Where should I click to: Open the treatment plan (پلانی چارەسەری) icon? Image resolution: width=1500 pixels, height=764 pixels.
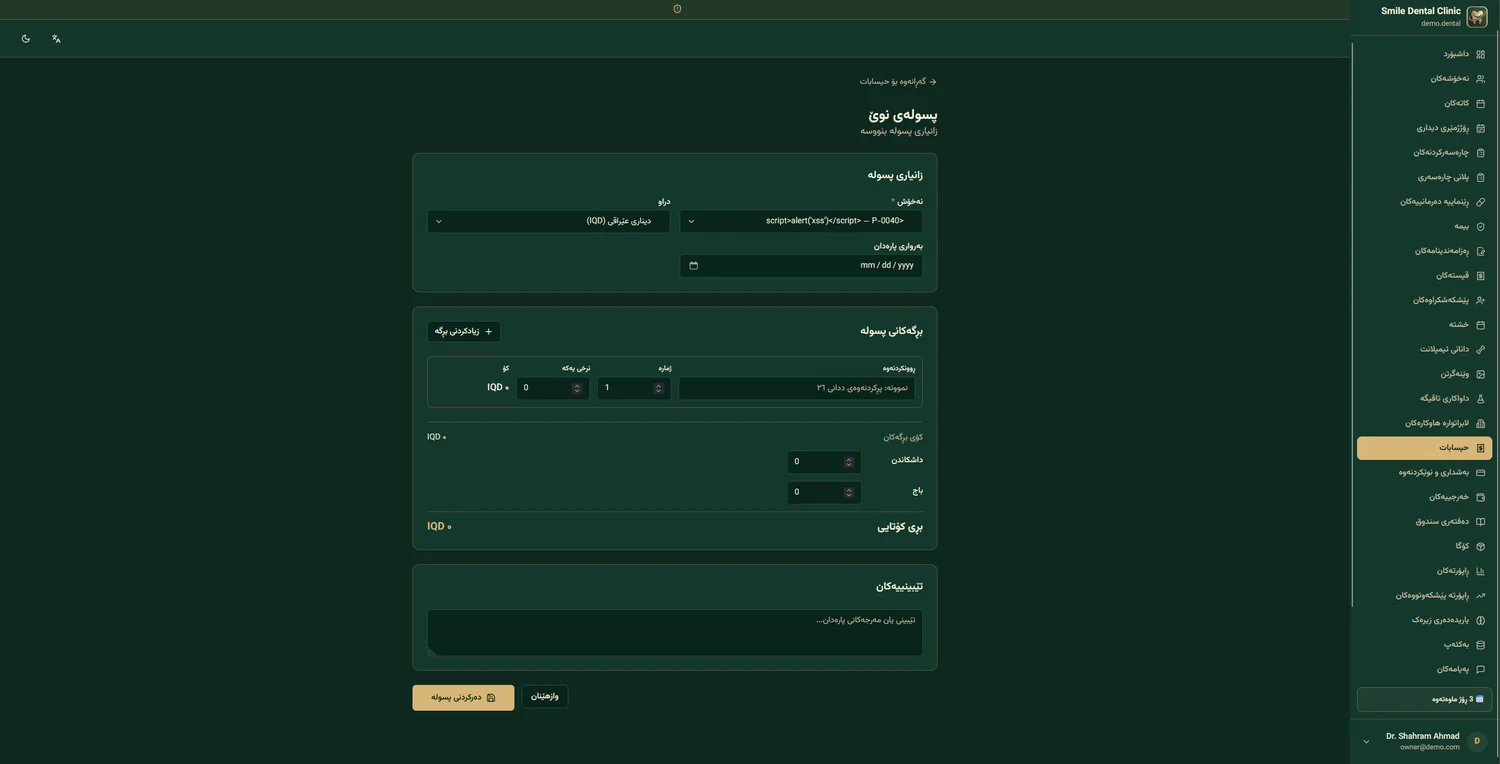tap(1481, 177)
